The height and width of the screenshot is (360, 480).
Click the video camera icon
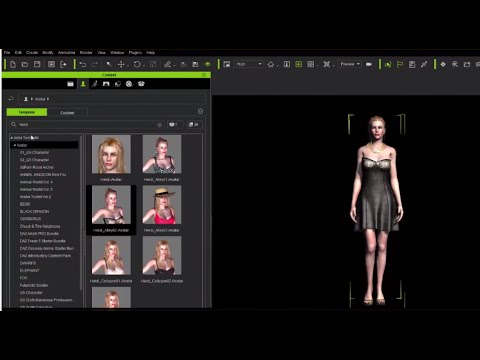(x=369, y=64)
